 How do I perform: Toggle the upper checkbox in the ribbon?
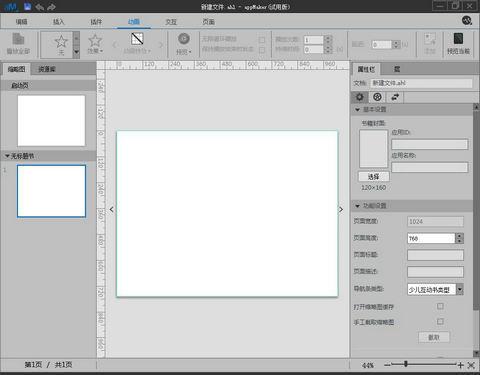coord(262,40)
